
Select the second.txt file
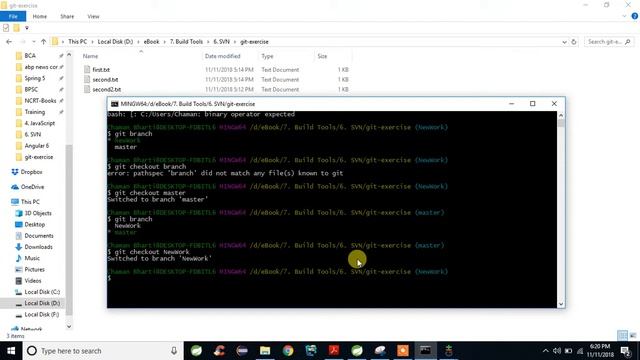(x=105, y=80)
